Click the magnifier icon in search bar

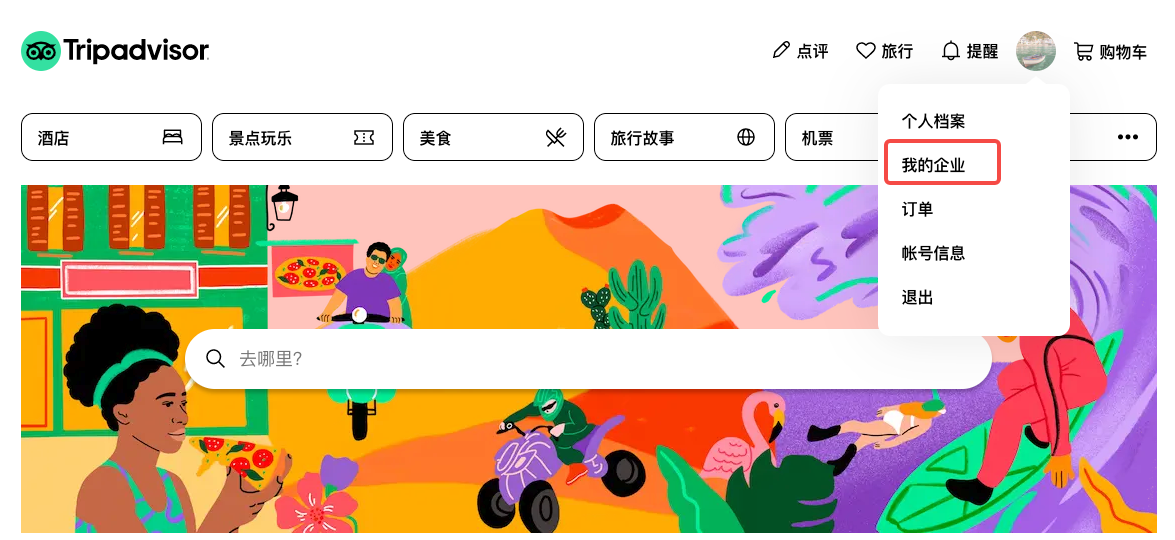[215, 359]
